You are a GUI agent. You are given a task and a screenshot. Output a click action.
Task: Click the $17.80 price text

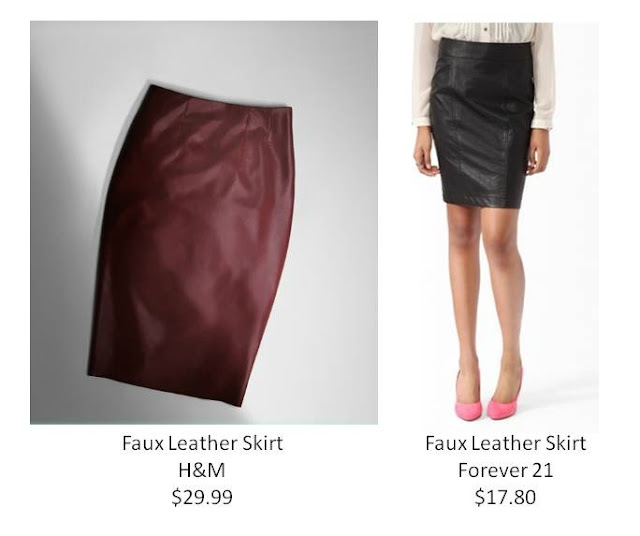coord(505,497)
